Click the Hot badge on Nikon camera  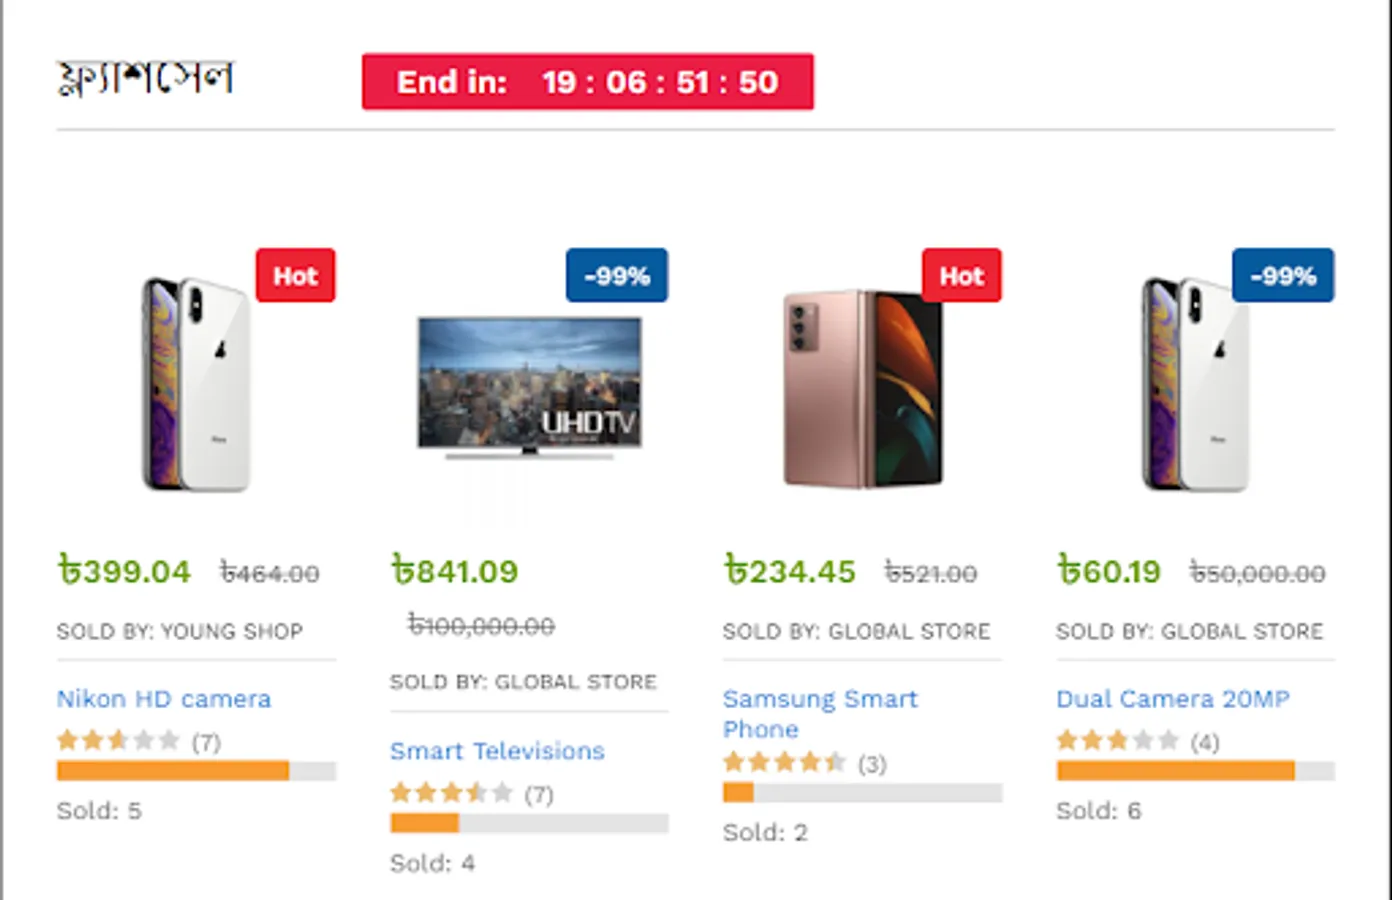(295, 276)
